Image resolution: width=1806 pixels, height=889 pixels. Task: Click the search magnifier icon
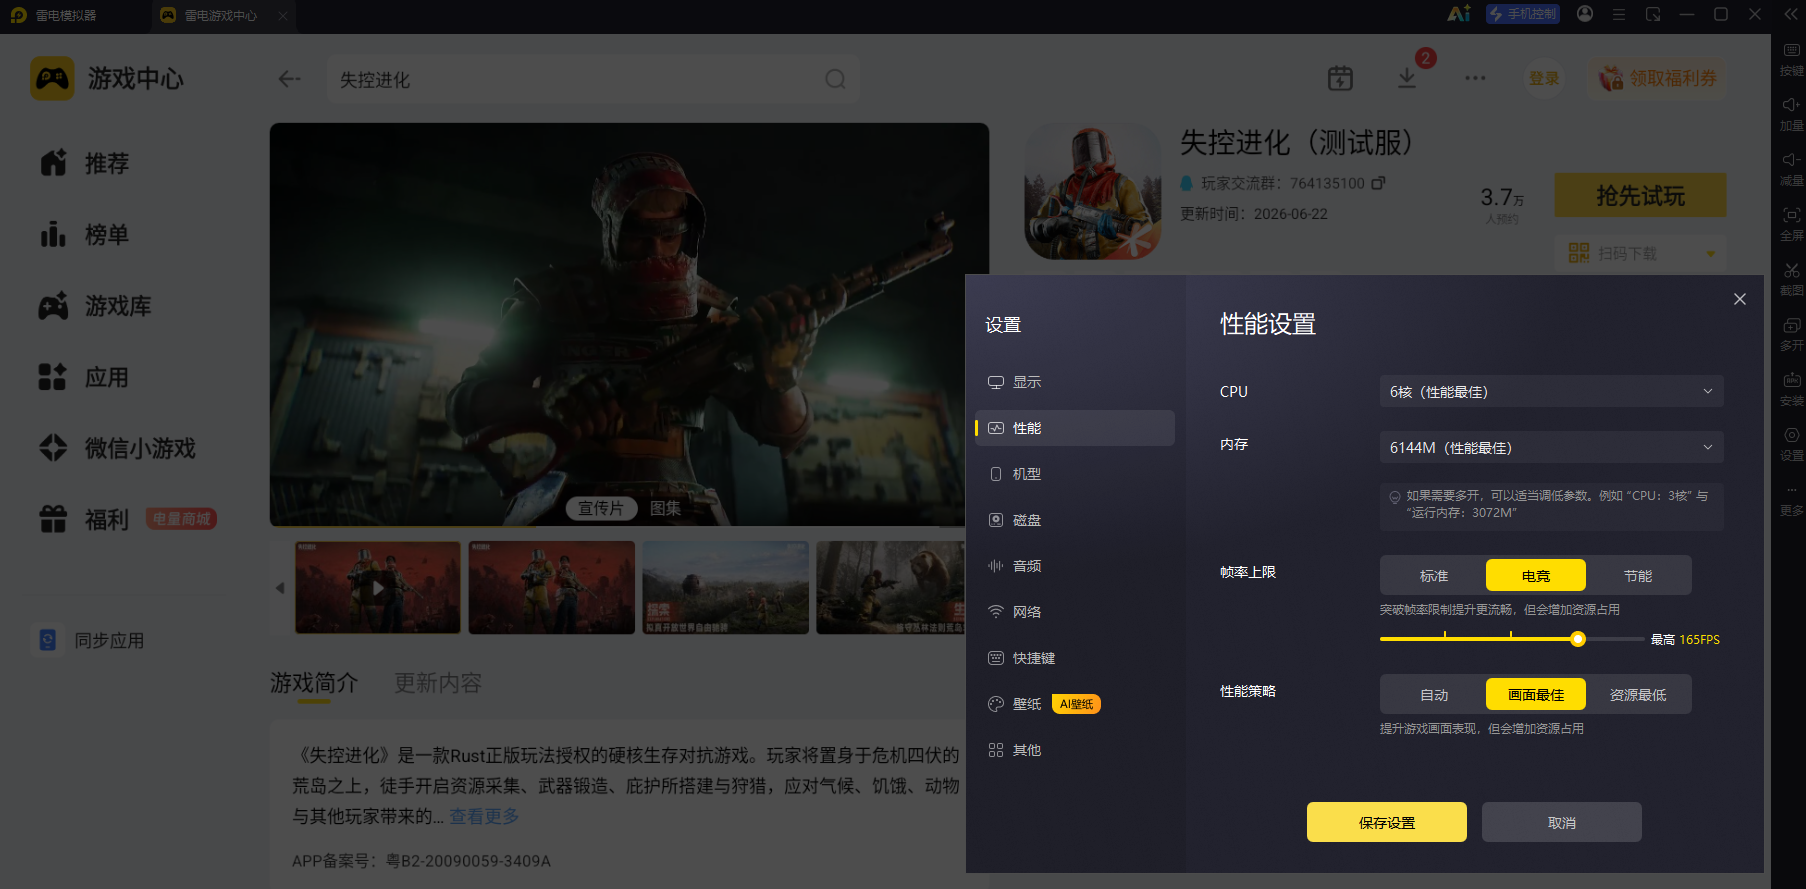point(835,79)
